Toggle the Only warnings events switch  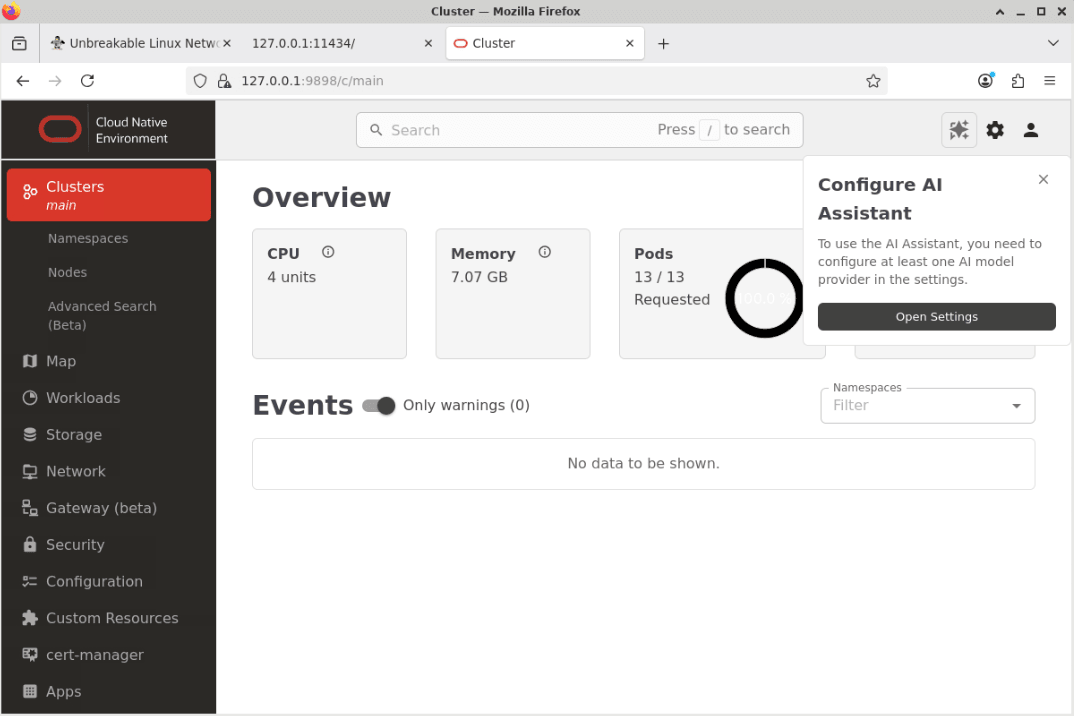pyautogui.click(x=378, y=405)
